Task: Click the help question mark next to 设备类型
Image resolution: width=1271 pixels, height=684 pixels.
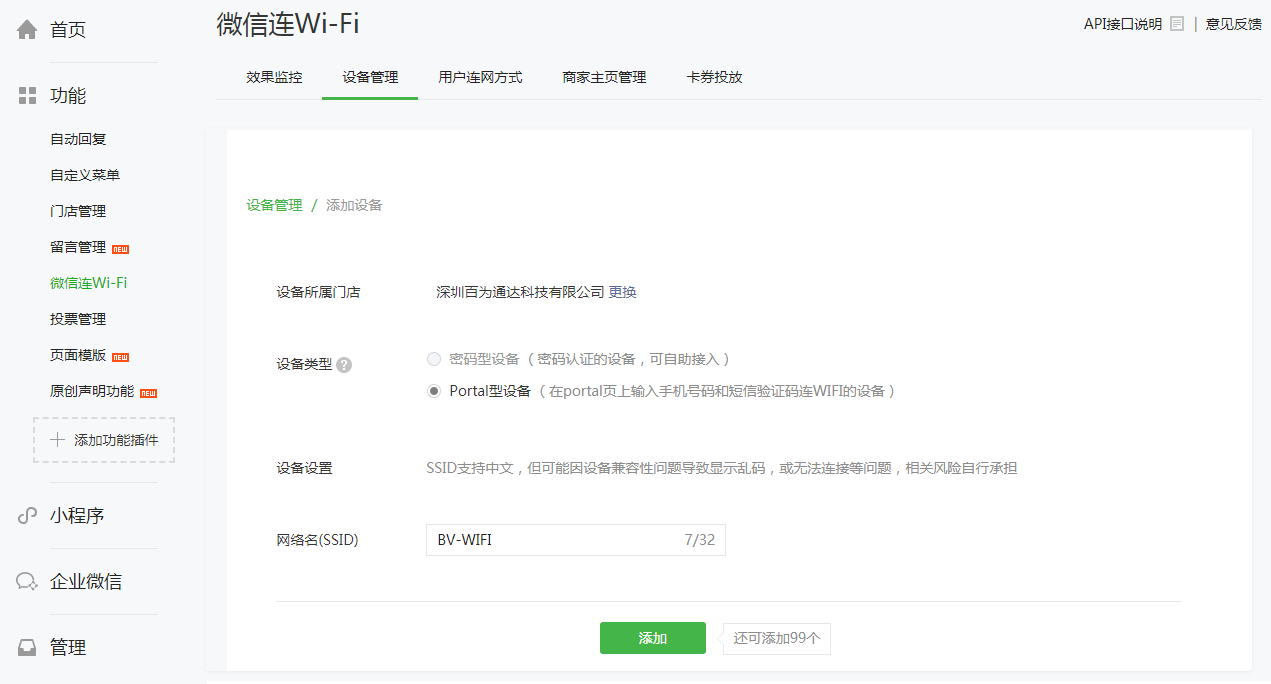Action: 344,365
